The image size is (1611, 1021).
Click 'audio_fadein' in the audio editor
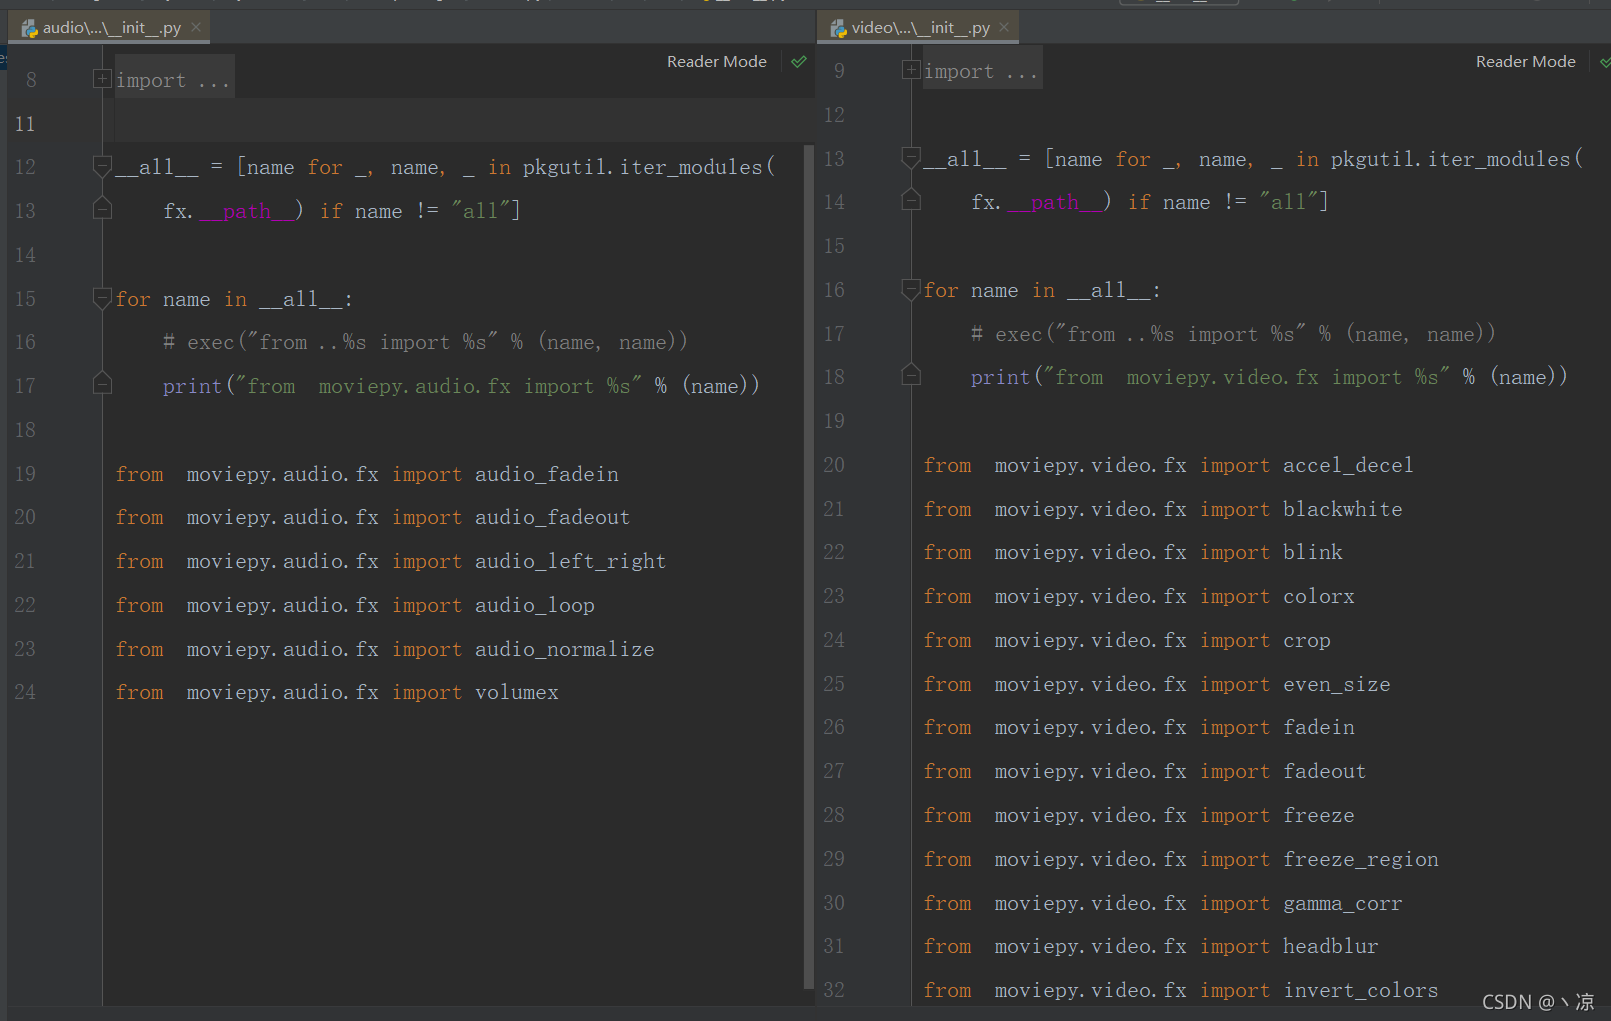(547, 474)
